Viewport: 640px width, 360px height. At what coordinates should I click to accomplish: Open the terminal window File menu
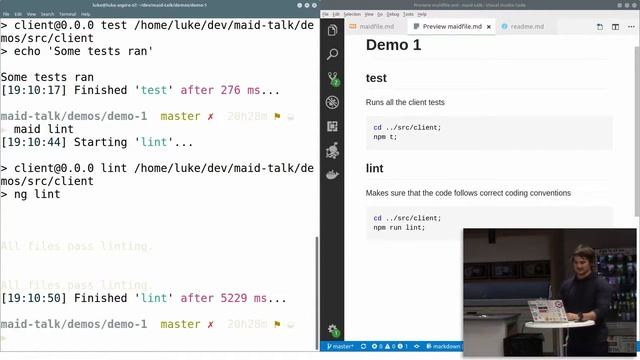[6, 14]
